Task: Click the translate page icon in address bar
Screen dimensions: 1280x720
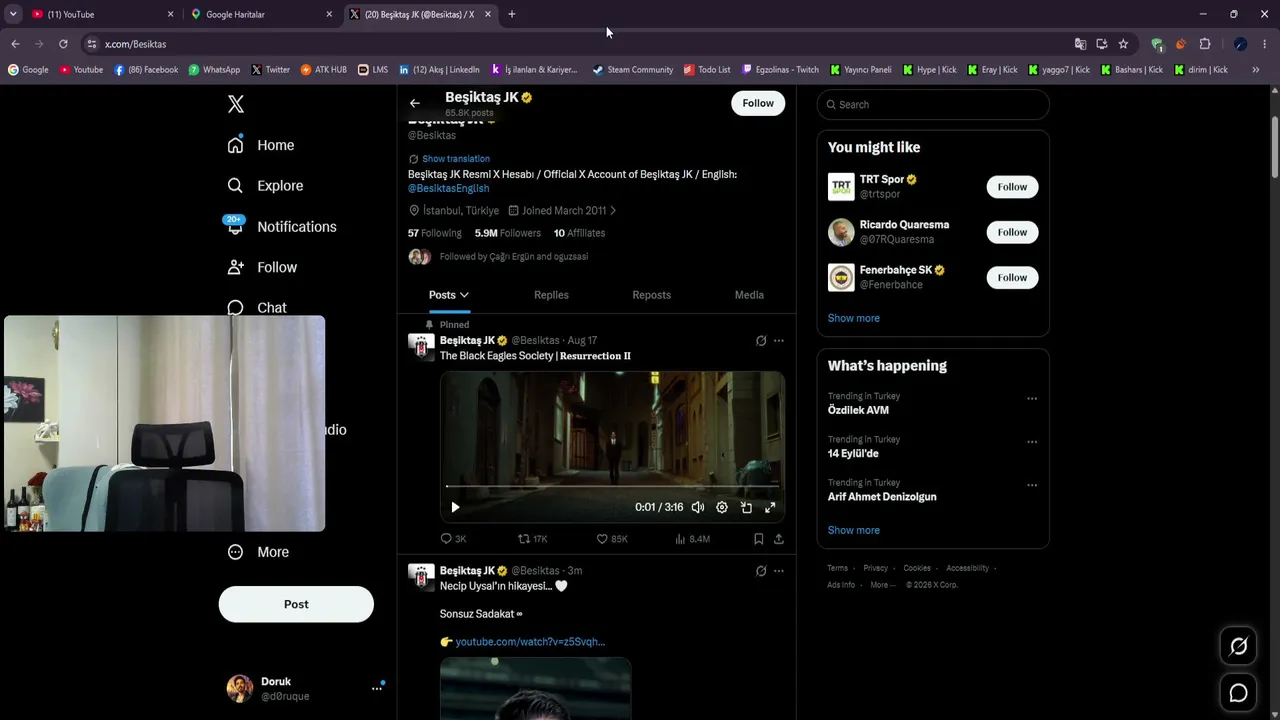Action: [1080, 44]
